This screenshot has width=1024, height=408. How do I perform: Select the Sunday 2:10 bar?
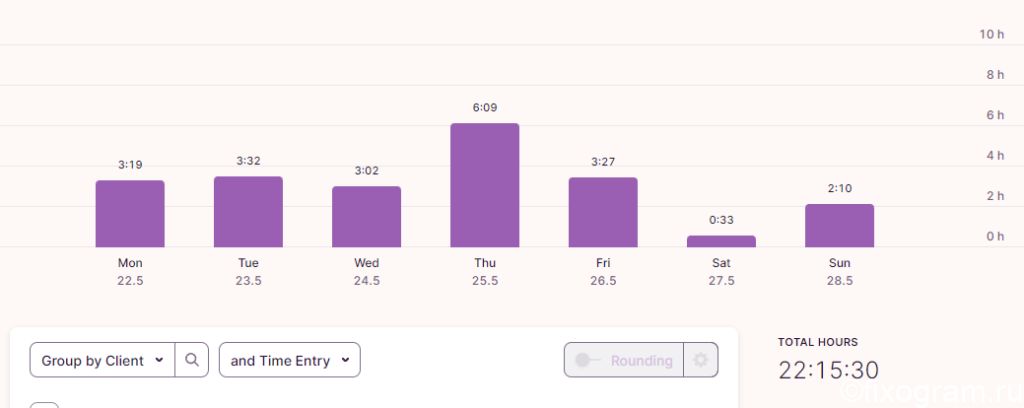click(839, 225)
